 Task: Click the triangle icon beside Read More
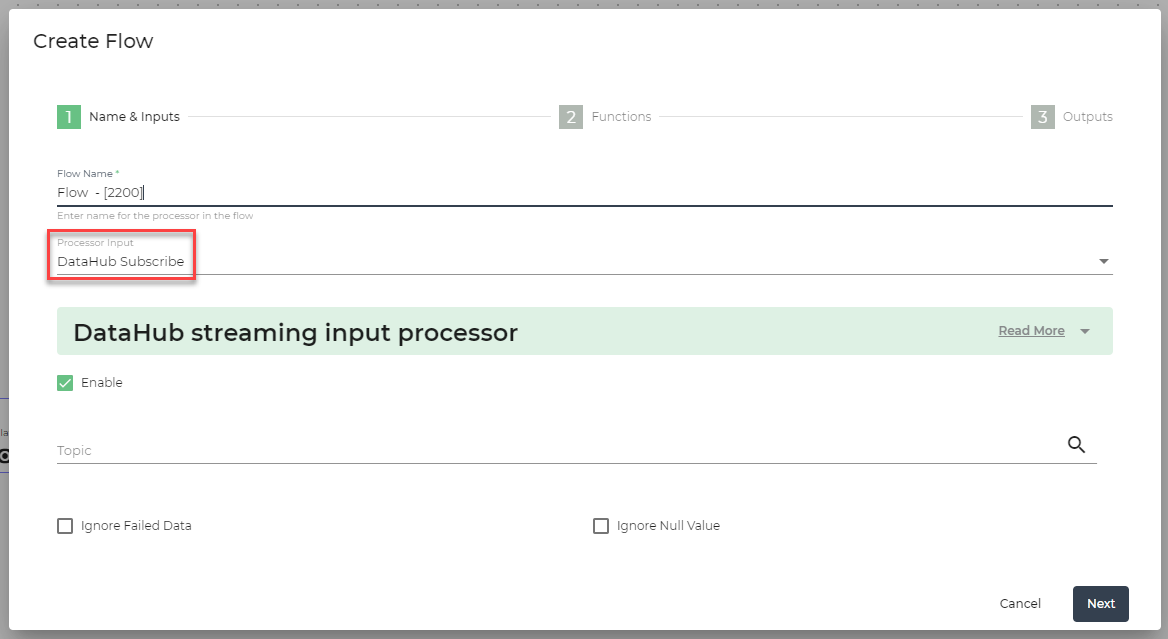point(1084,330)
